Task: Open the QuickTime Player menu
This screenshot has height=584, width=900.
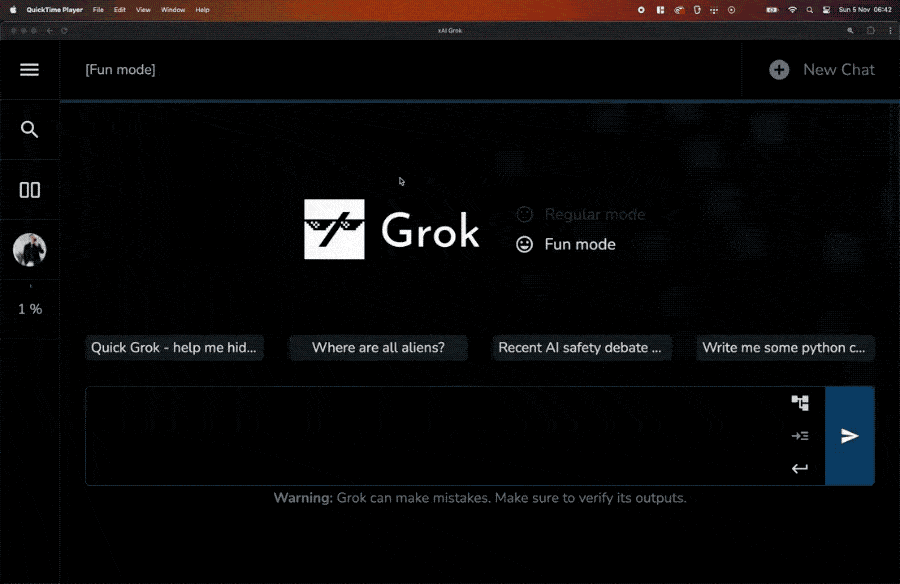Action: point(55,10)
